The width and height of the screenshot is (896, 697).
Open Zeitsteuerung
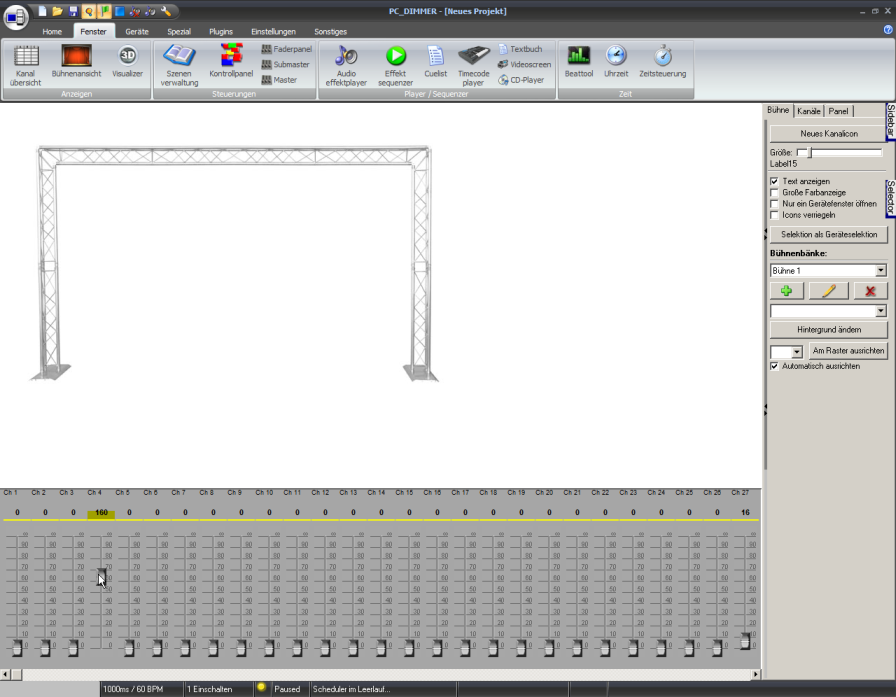(663, 61)
